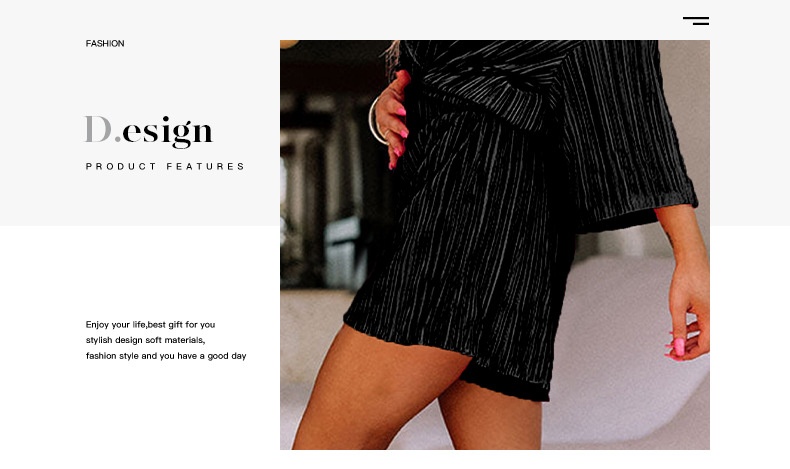Select the D.esign heading
790x469 pixels.
click(149, 131)
